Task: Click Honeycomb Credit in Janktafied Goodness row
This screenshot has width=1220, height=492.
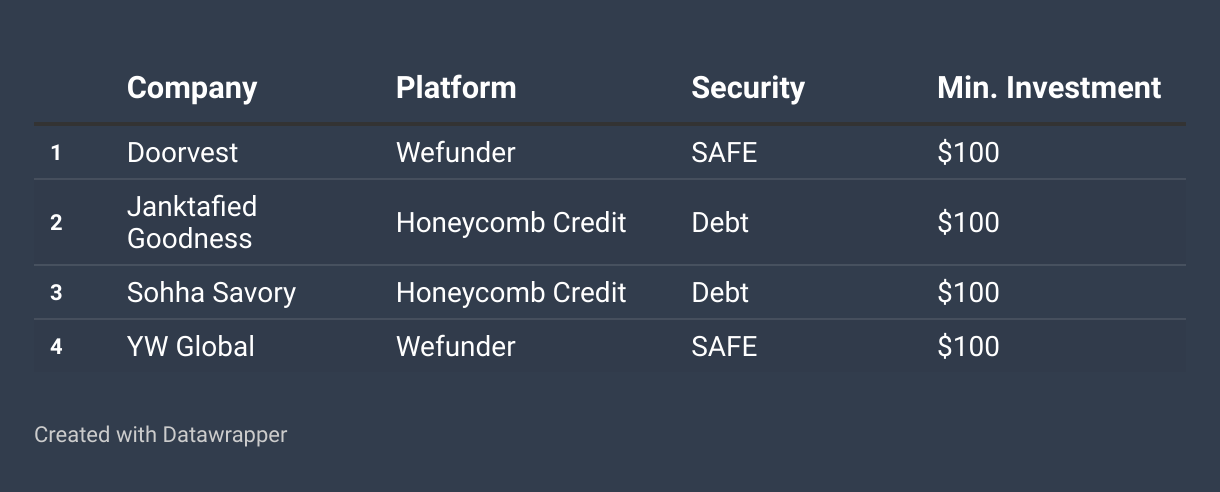Action: 511,222
